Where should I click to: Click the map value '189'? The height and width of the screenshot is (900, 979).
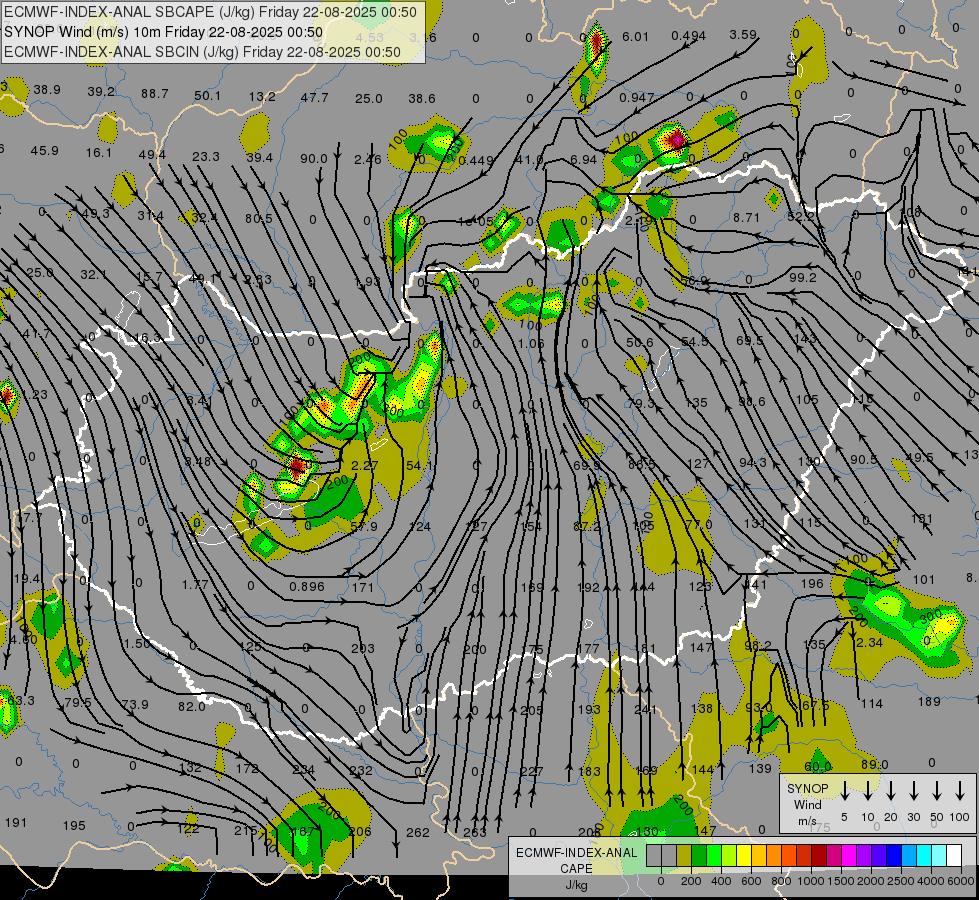coord(929,701)
